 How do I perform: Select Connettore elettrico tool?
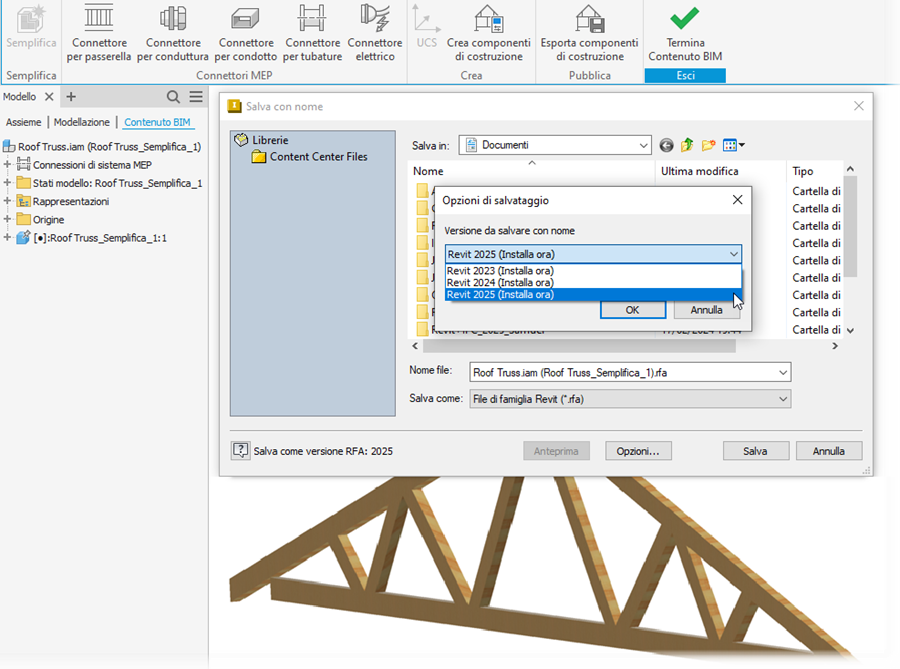tap(375, 32)
